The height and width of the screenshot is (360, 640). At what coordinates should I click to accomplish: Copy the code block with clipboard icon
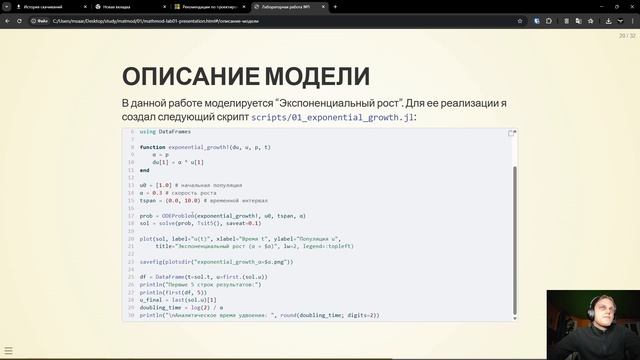pos(512,133)
